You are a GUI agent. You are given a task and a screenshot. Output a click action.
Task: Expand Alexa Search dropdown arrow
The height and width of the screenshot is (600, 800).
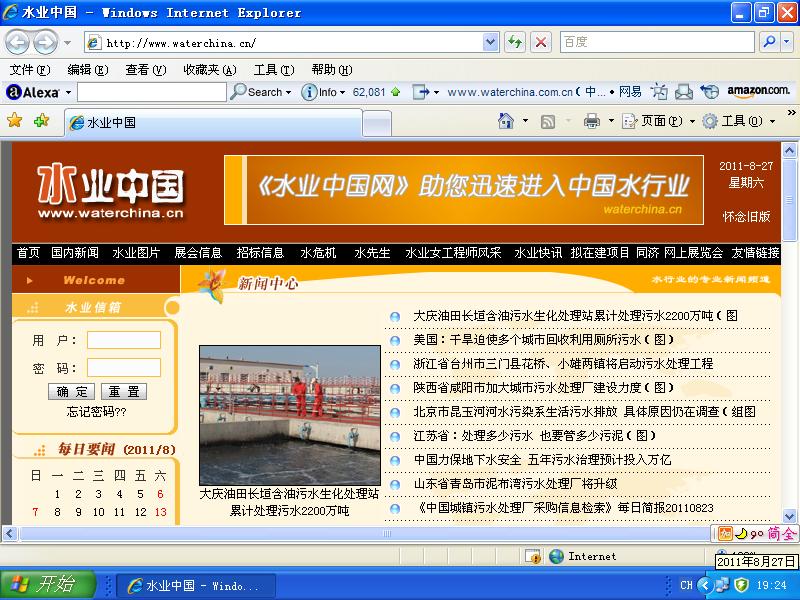click(x=288, y=92)
